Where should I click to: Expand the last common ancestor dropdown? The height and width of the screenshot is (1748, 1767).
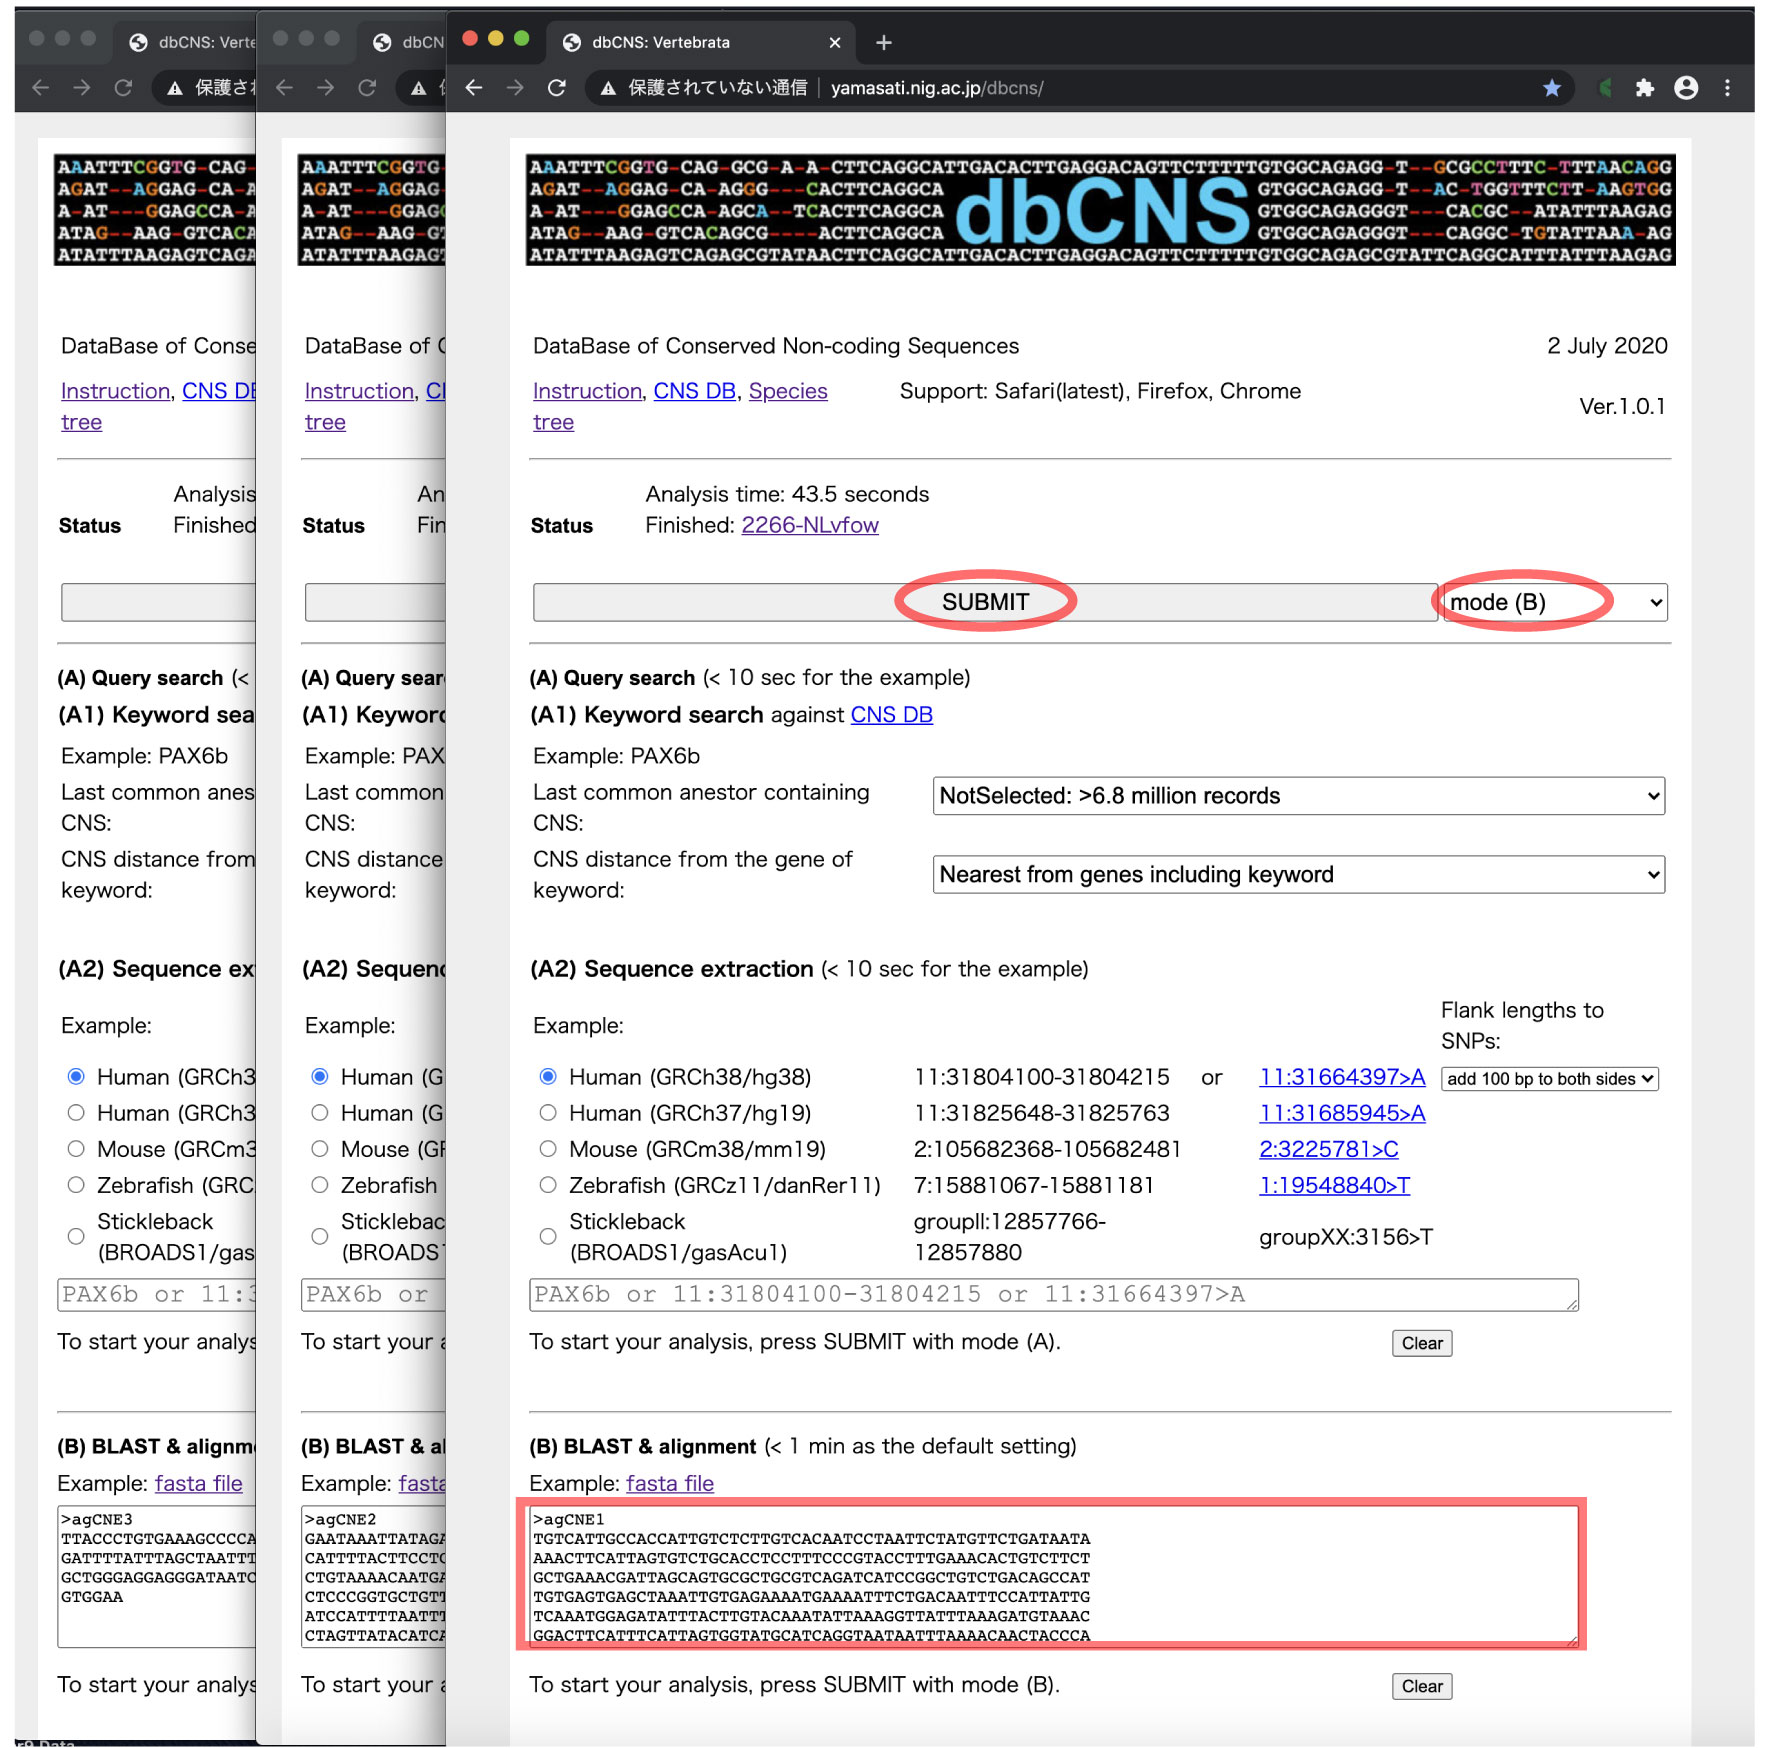1298,796
